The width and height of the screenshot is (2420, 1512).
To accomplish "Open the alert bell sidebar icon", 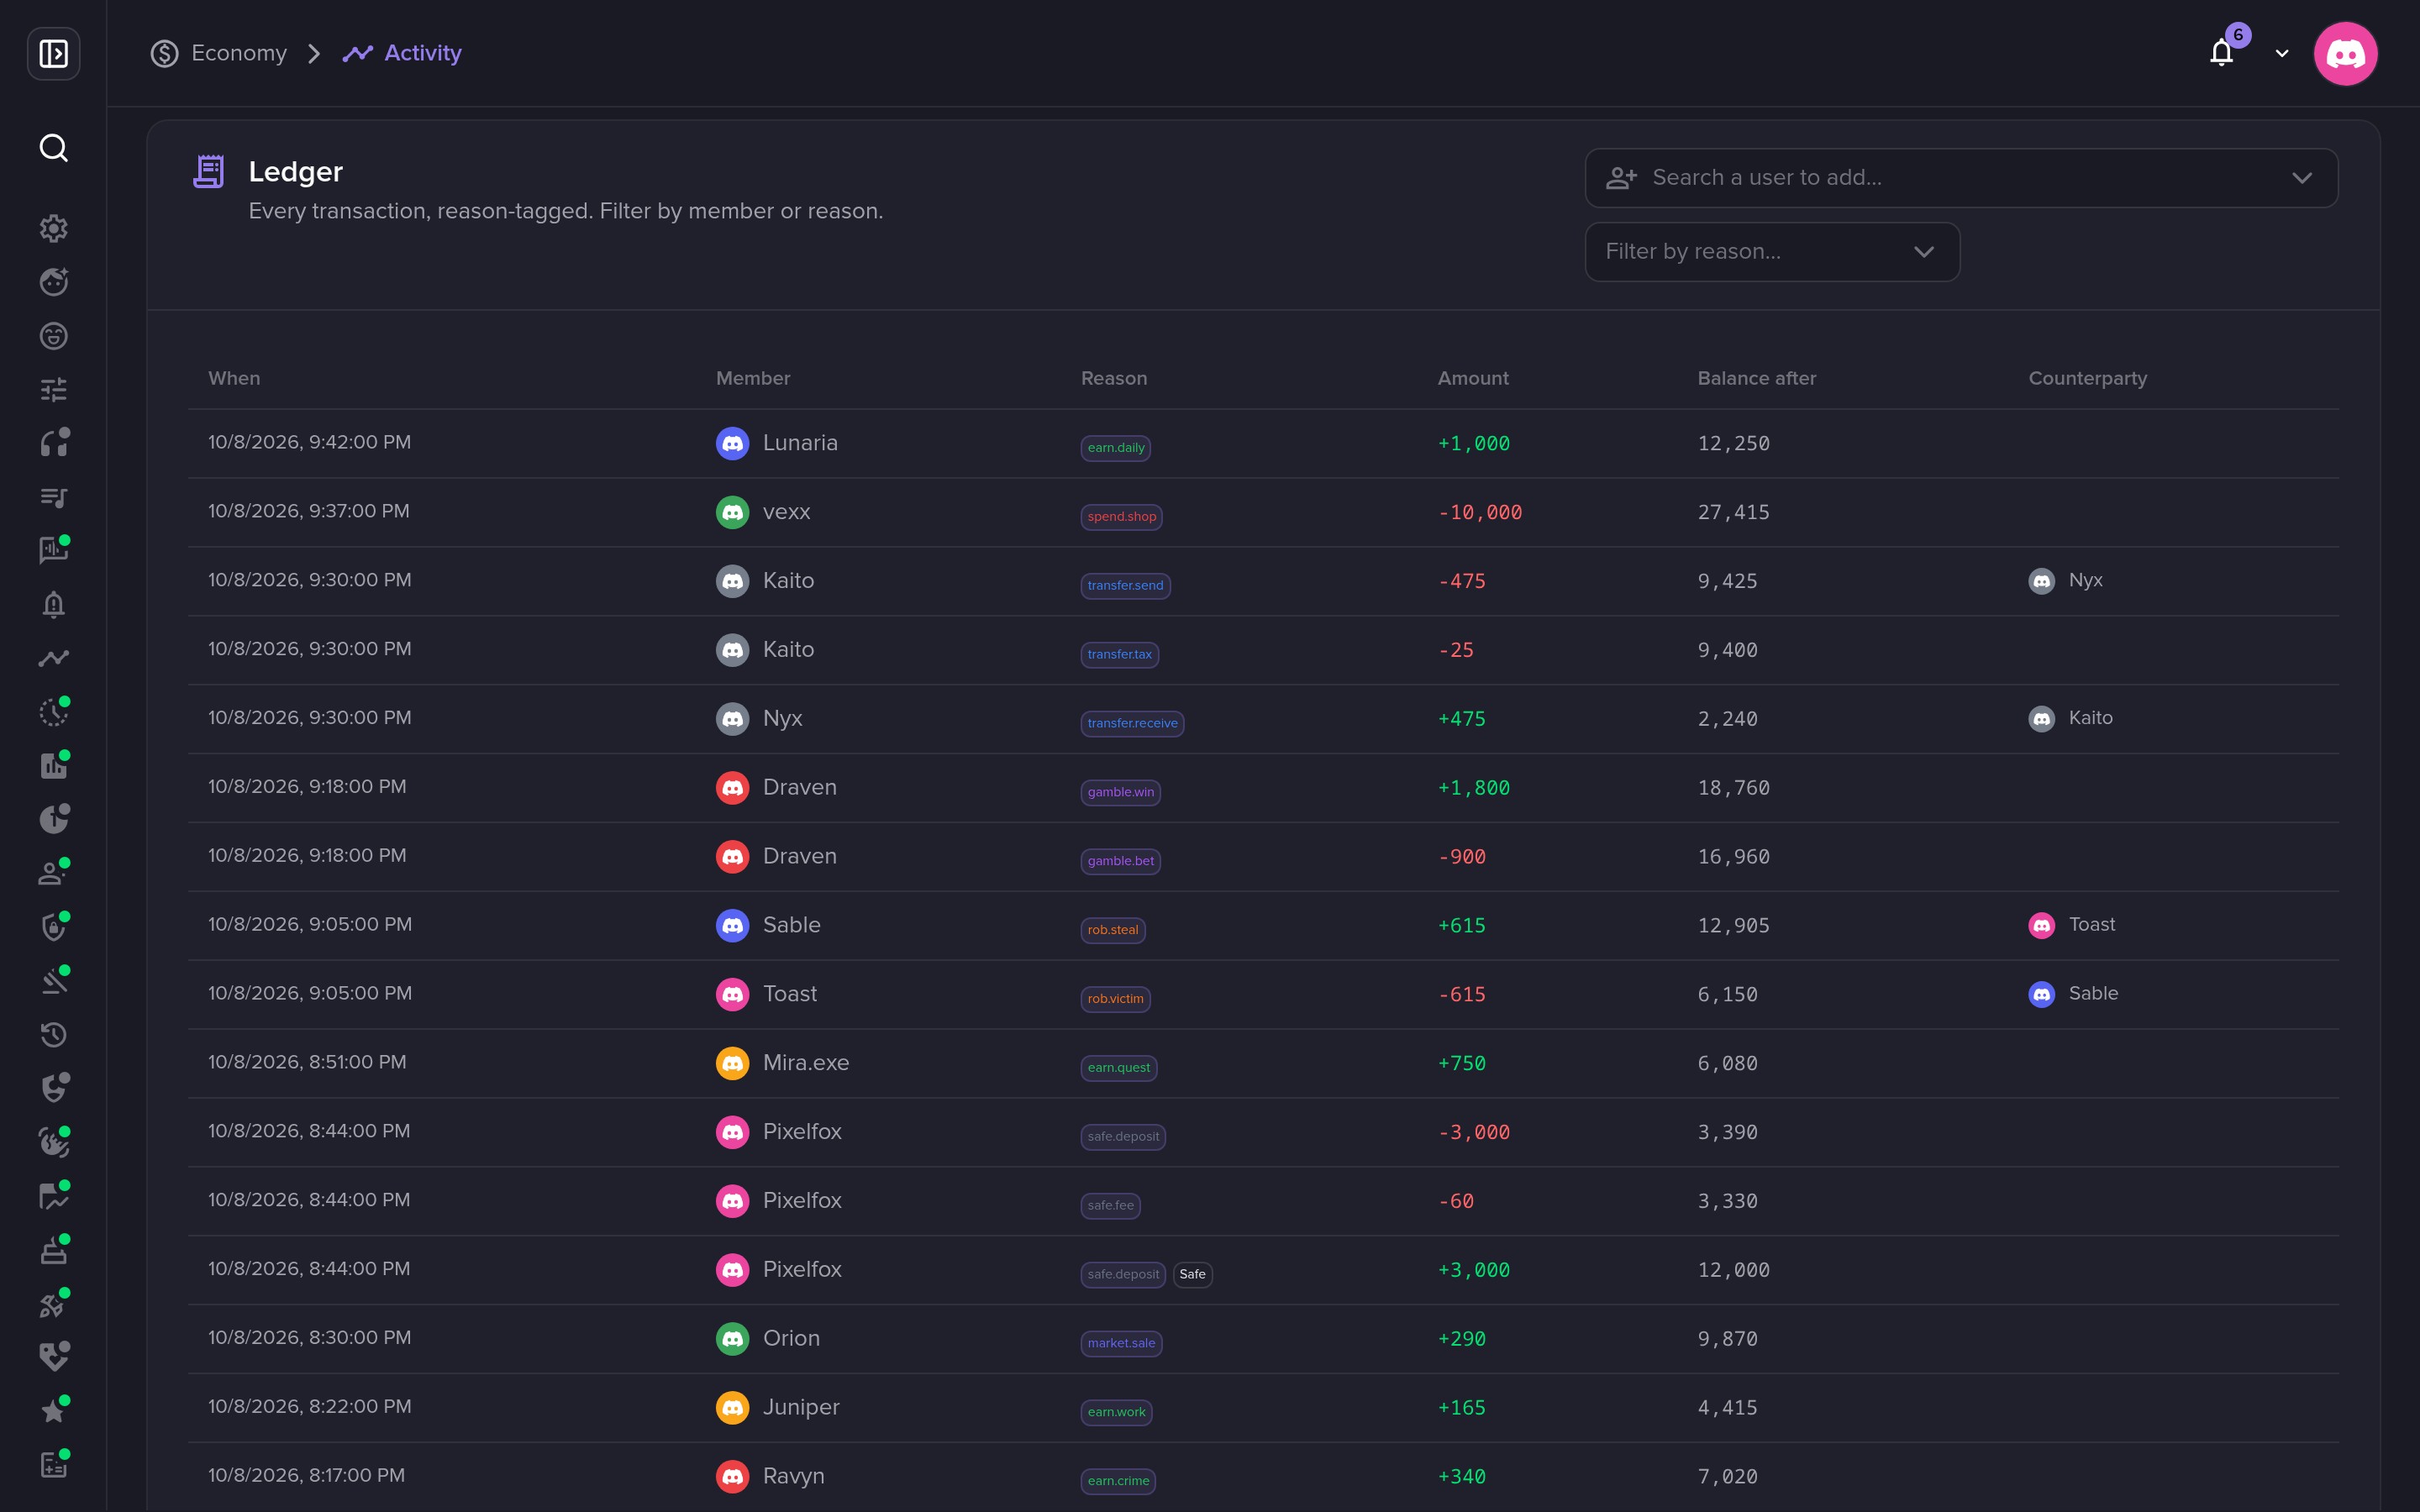I will coord(53,604).
